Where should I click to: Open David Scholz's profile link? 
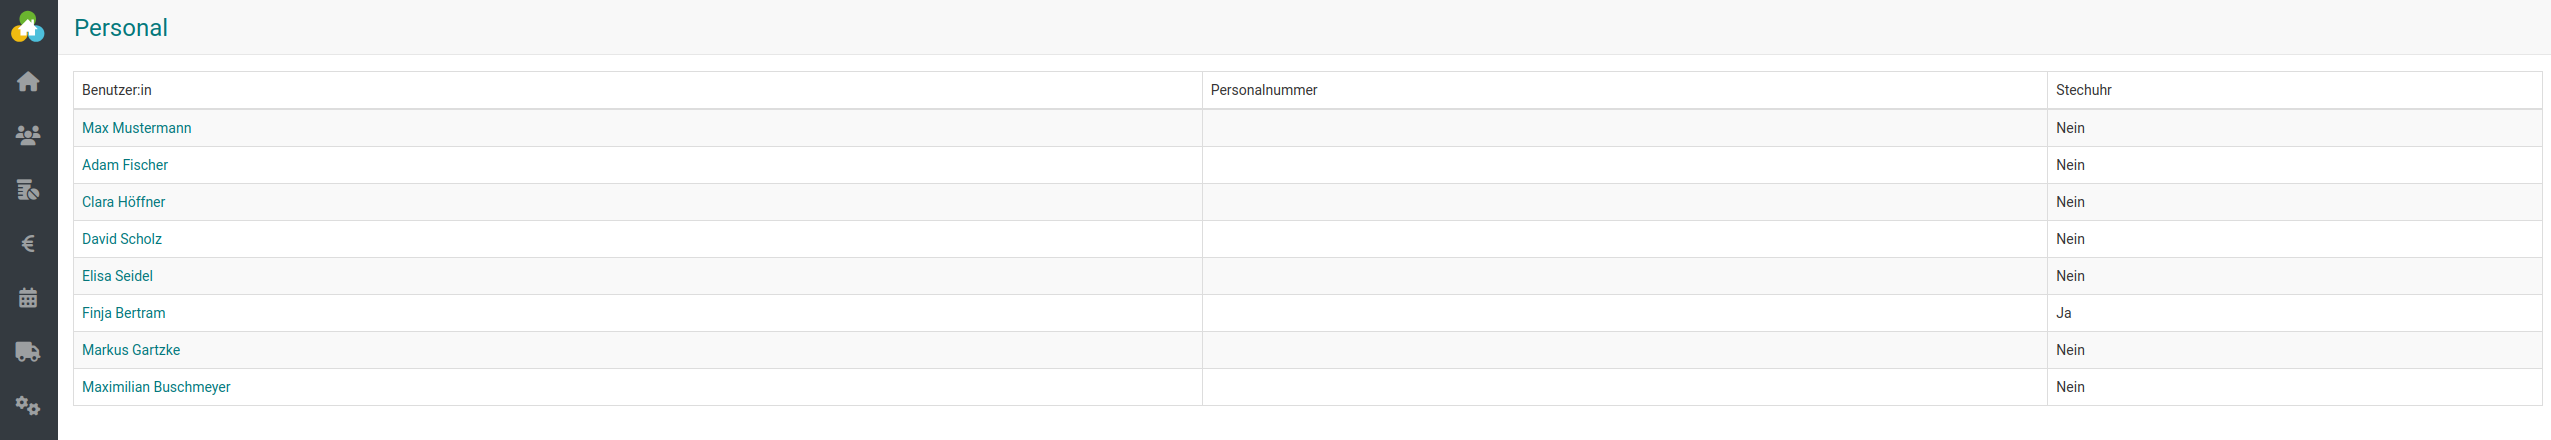tap(122, 239)
